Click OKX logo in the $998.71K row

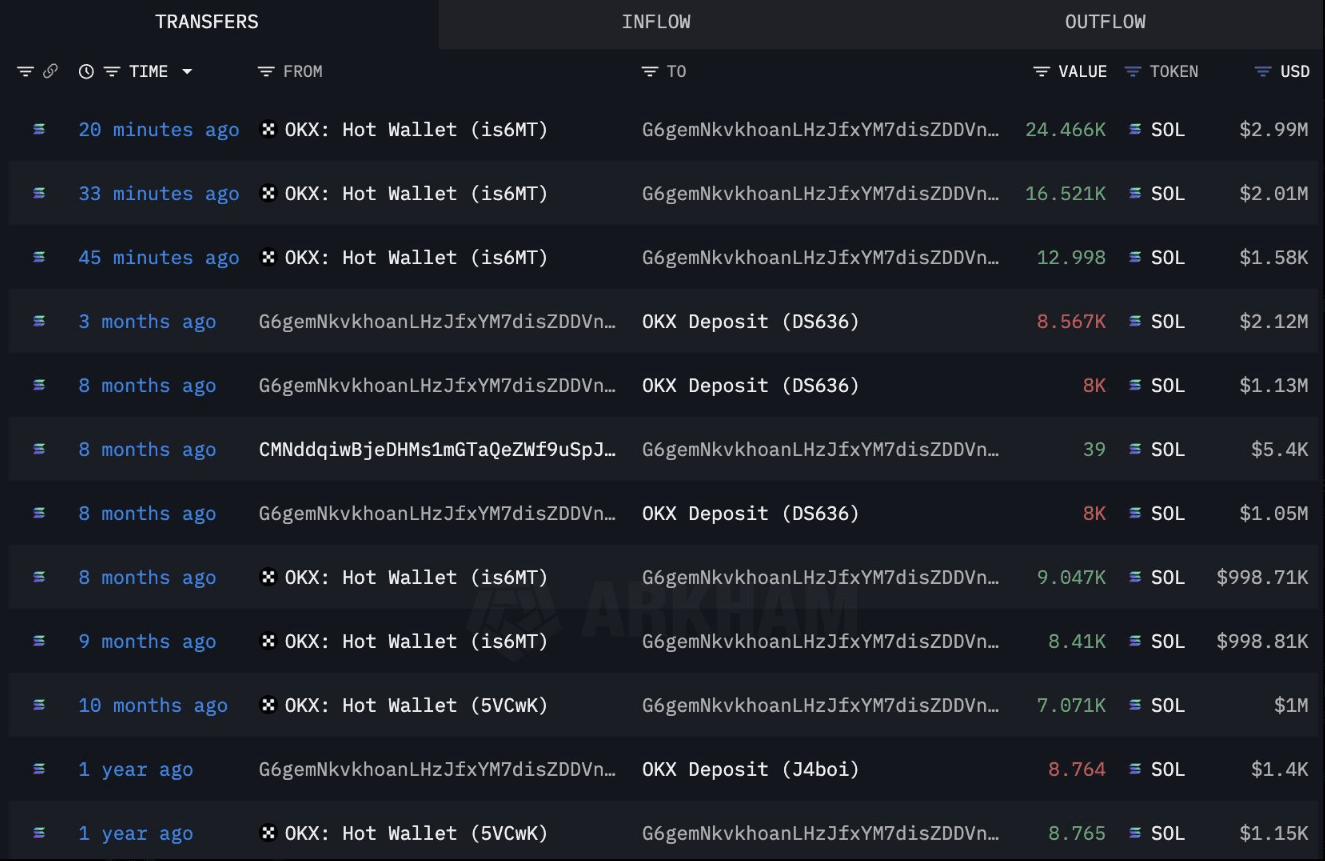point(268,577)
